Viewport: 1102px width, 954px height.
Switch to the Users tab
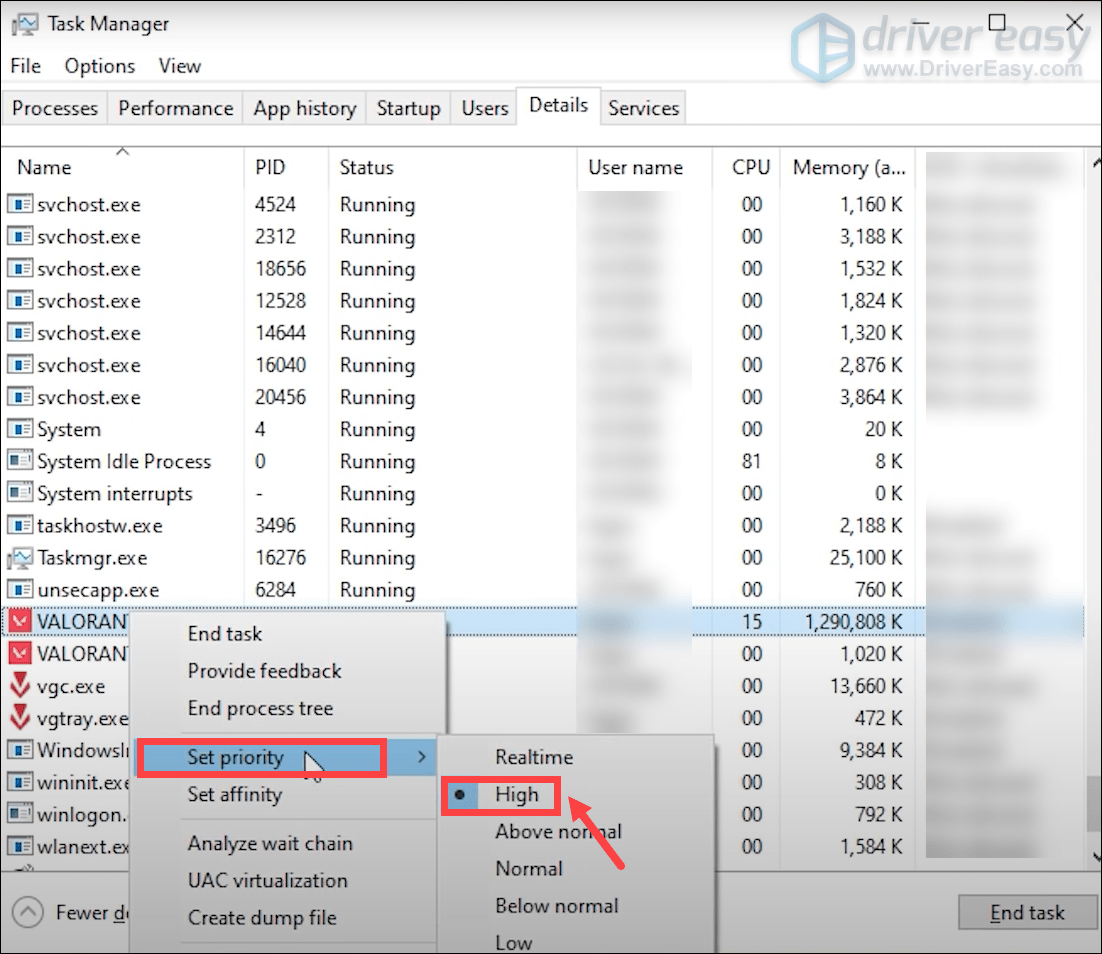coord(485,108)
